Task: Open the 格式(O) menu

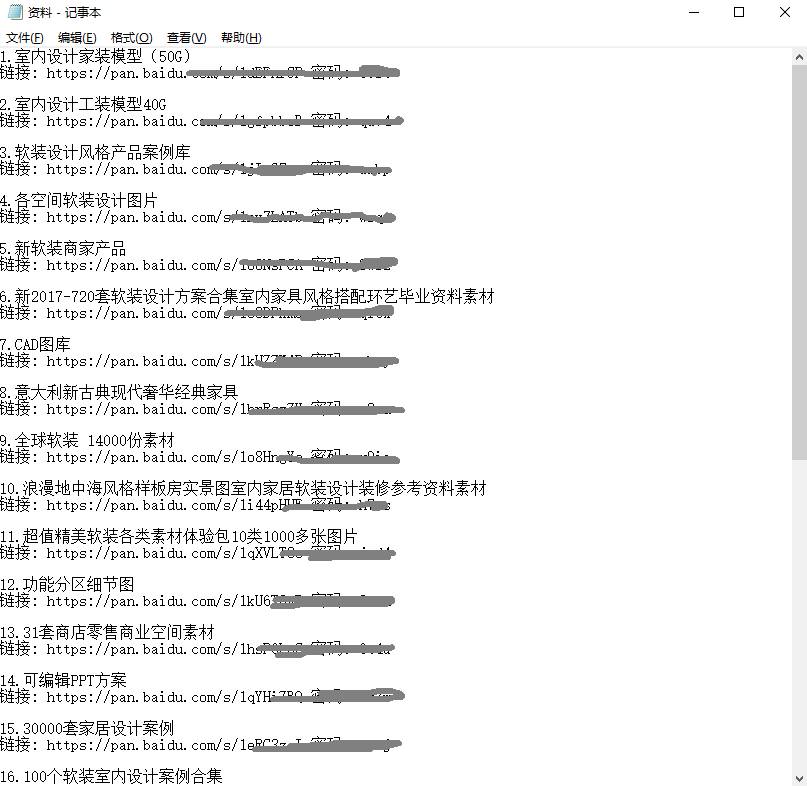Action: click(x=129, y=37)
